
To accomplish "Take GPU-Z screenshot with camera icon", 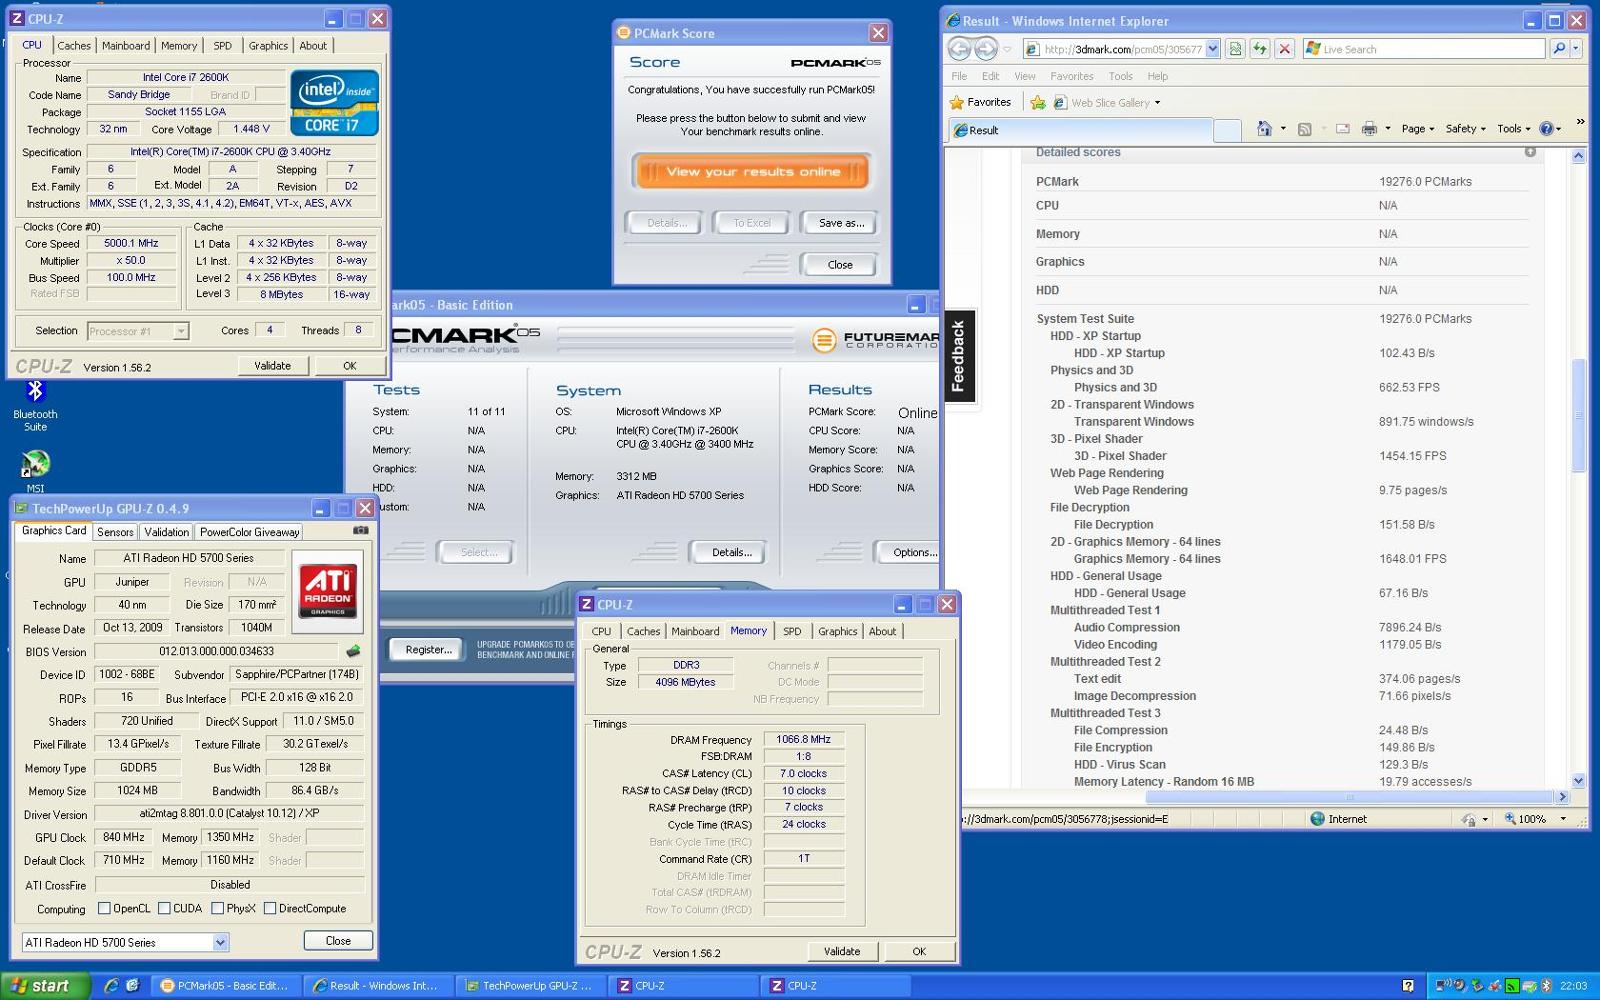I will pos(361,531).
